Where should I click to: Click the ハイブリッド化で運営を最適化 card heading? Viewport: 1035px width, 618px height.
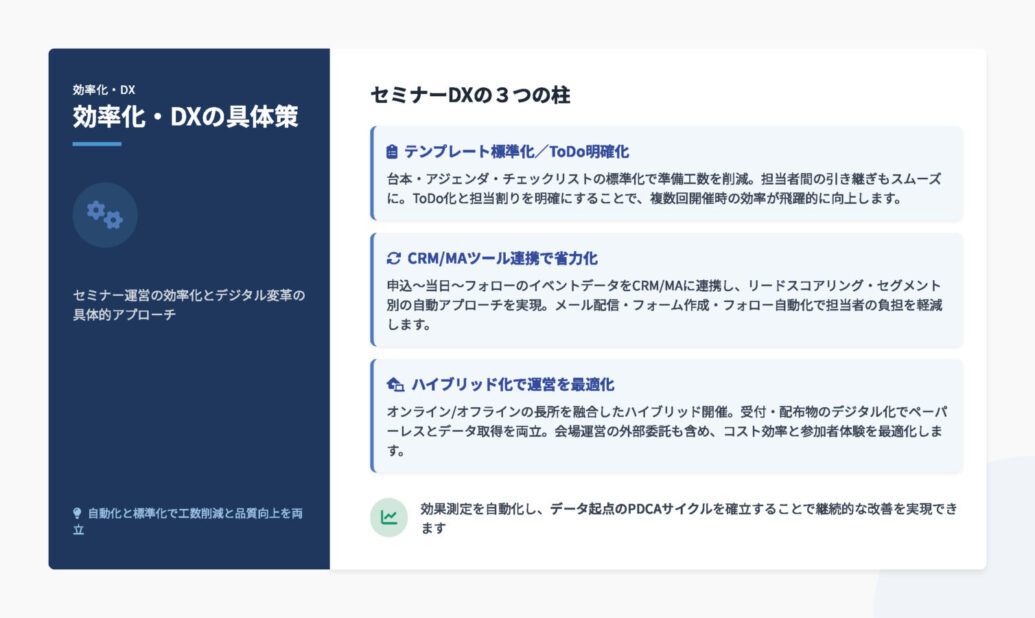pyautogui.click(x=512, y=385)
